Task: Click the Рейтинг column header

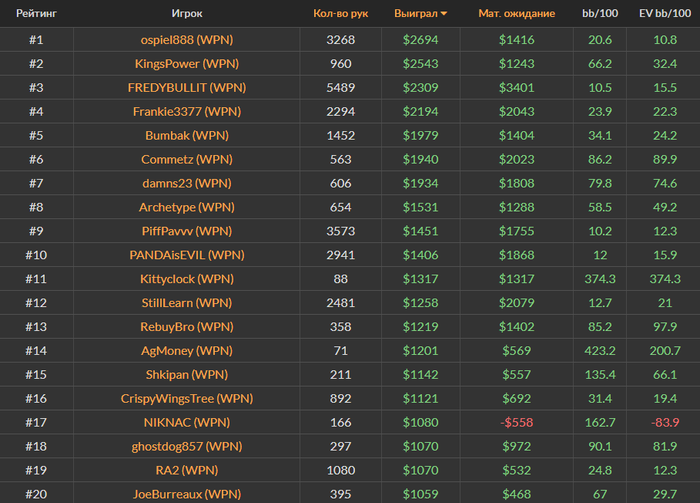Action: 36,14
